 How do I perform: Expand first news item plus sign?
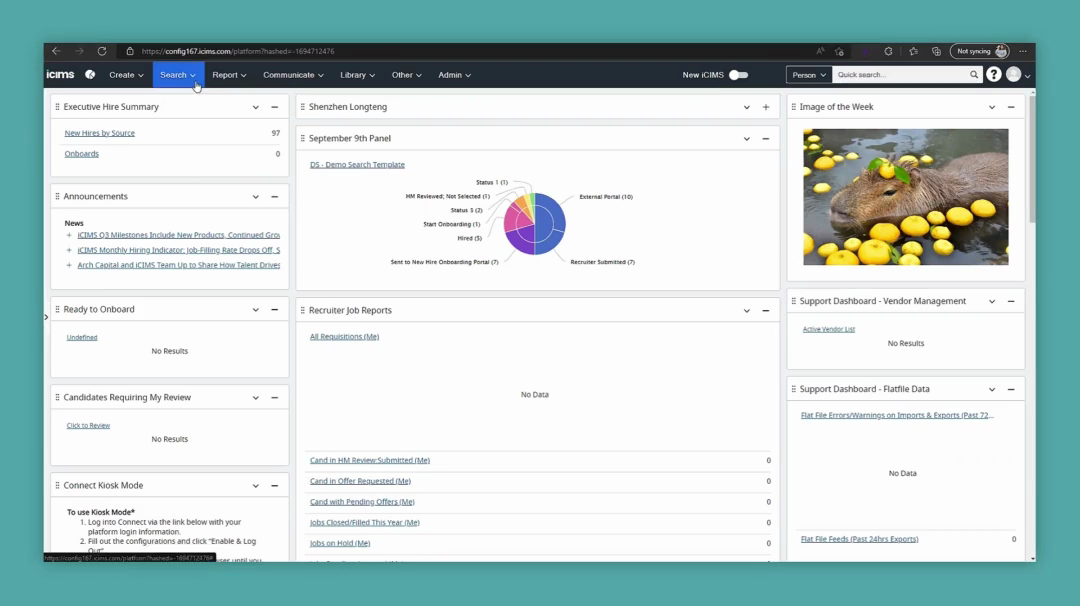coord(69,235)
